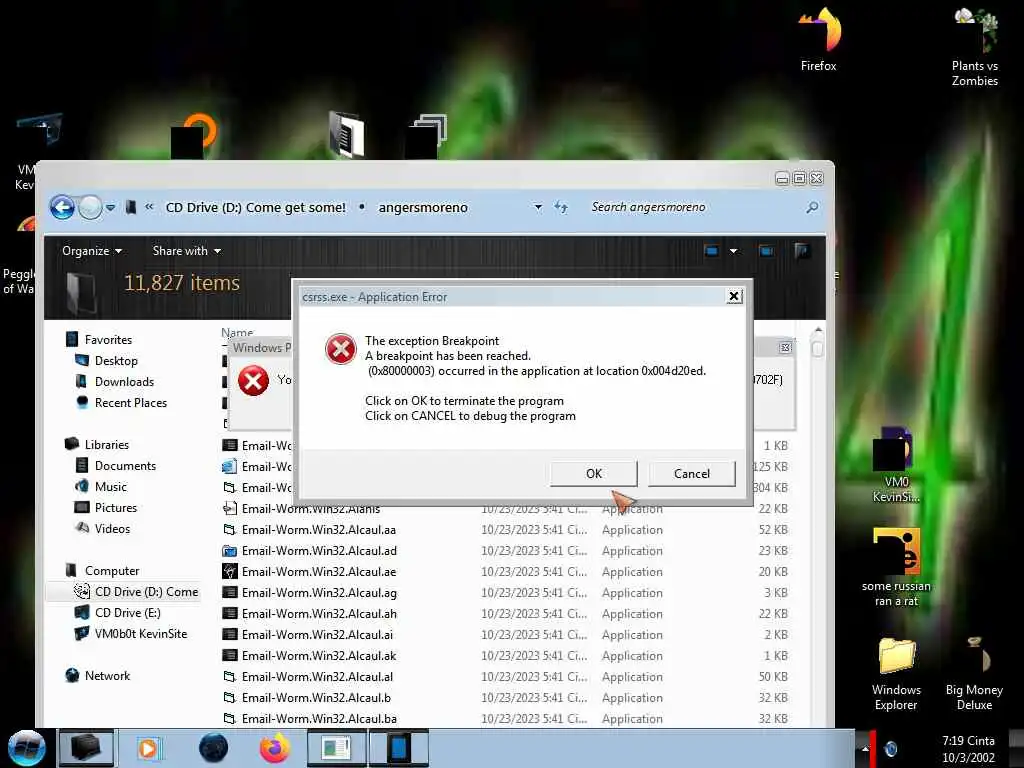The height and width of the screenshot is (768, 1024).
Task: Click the taskbar clock showing 7:19
Action: click(x=968, y=749)
